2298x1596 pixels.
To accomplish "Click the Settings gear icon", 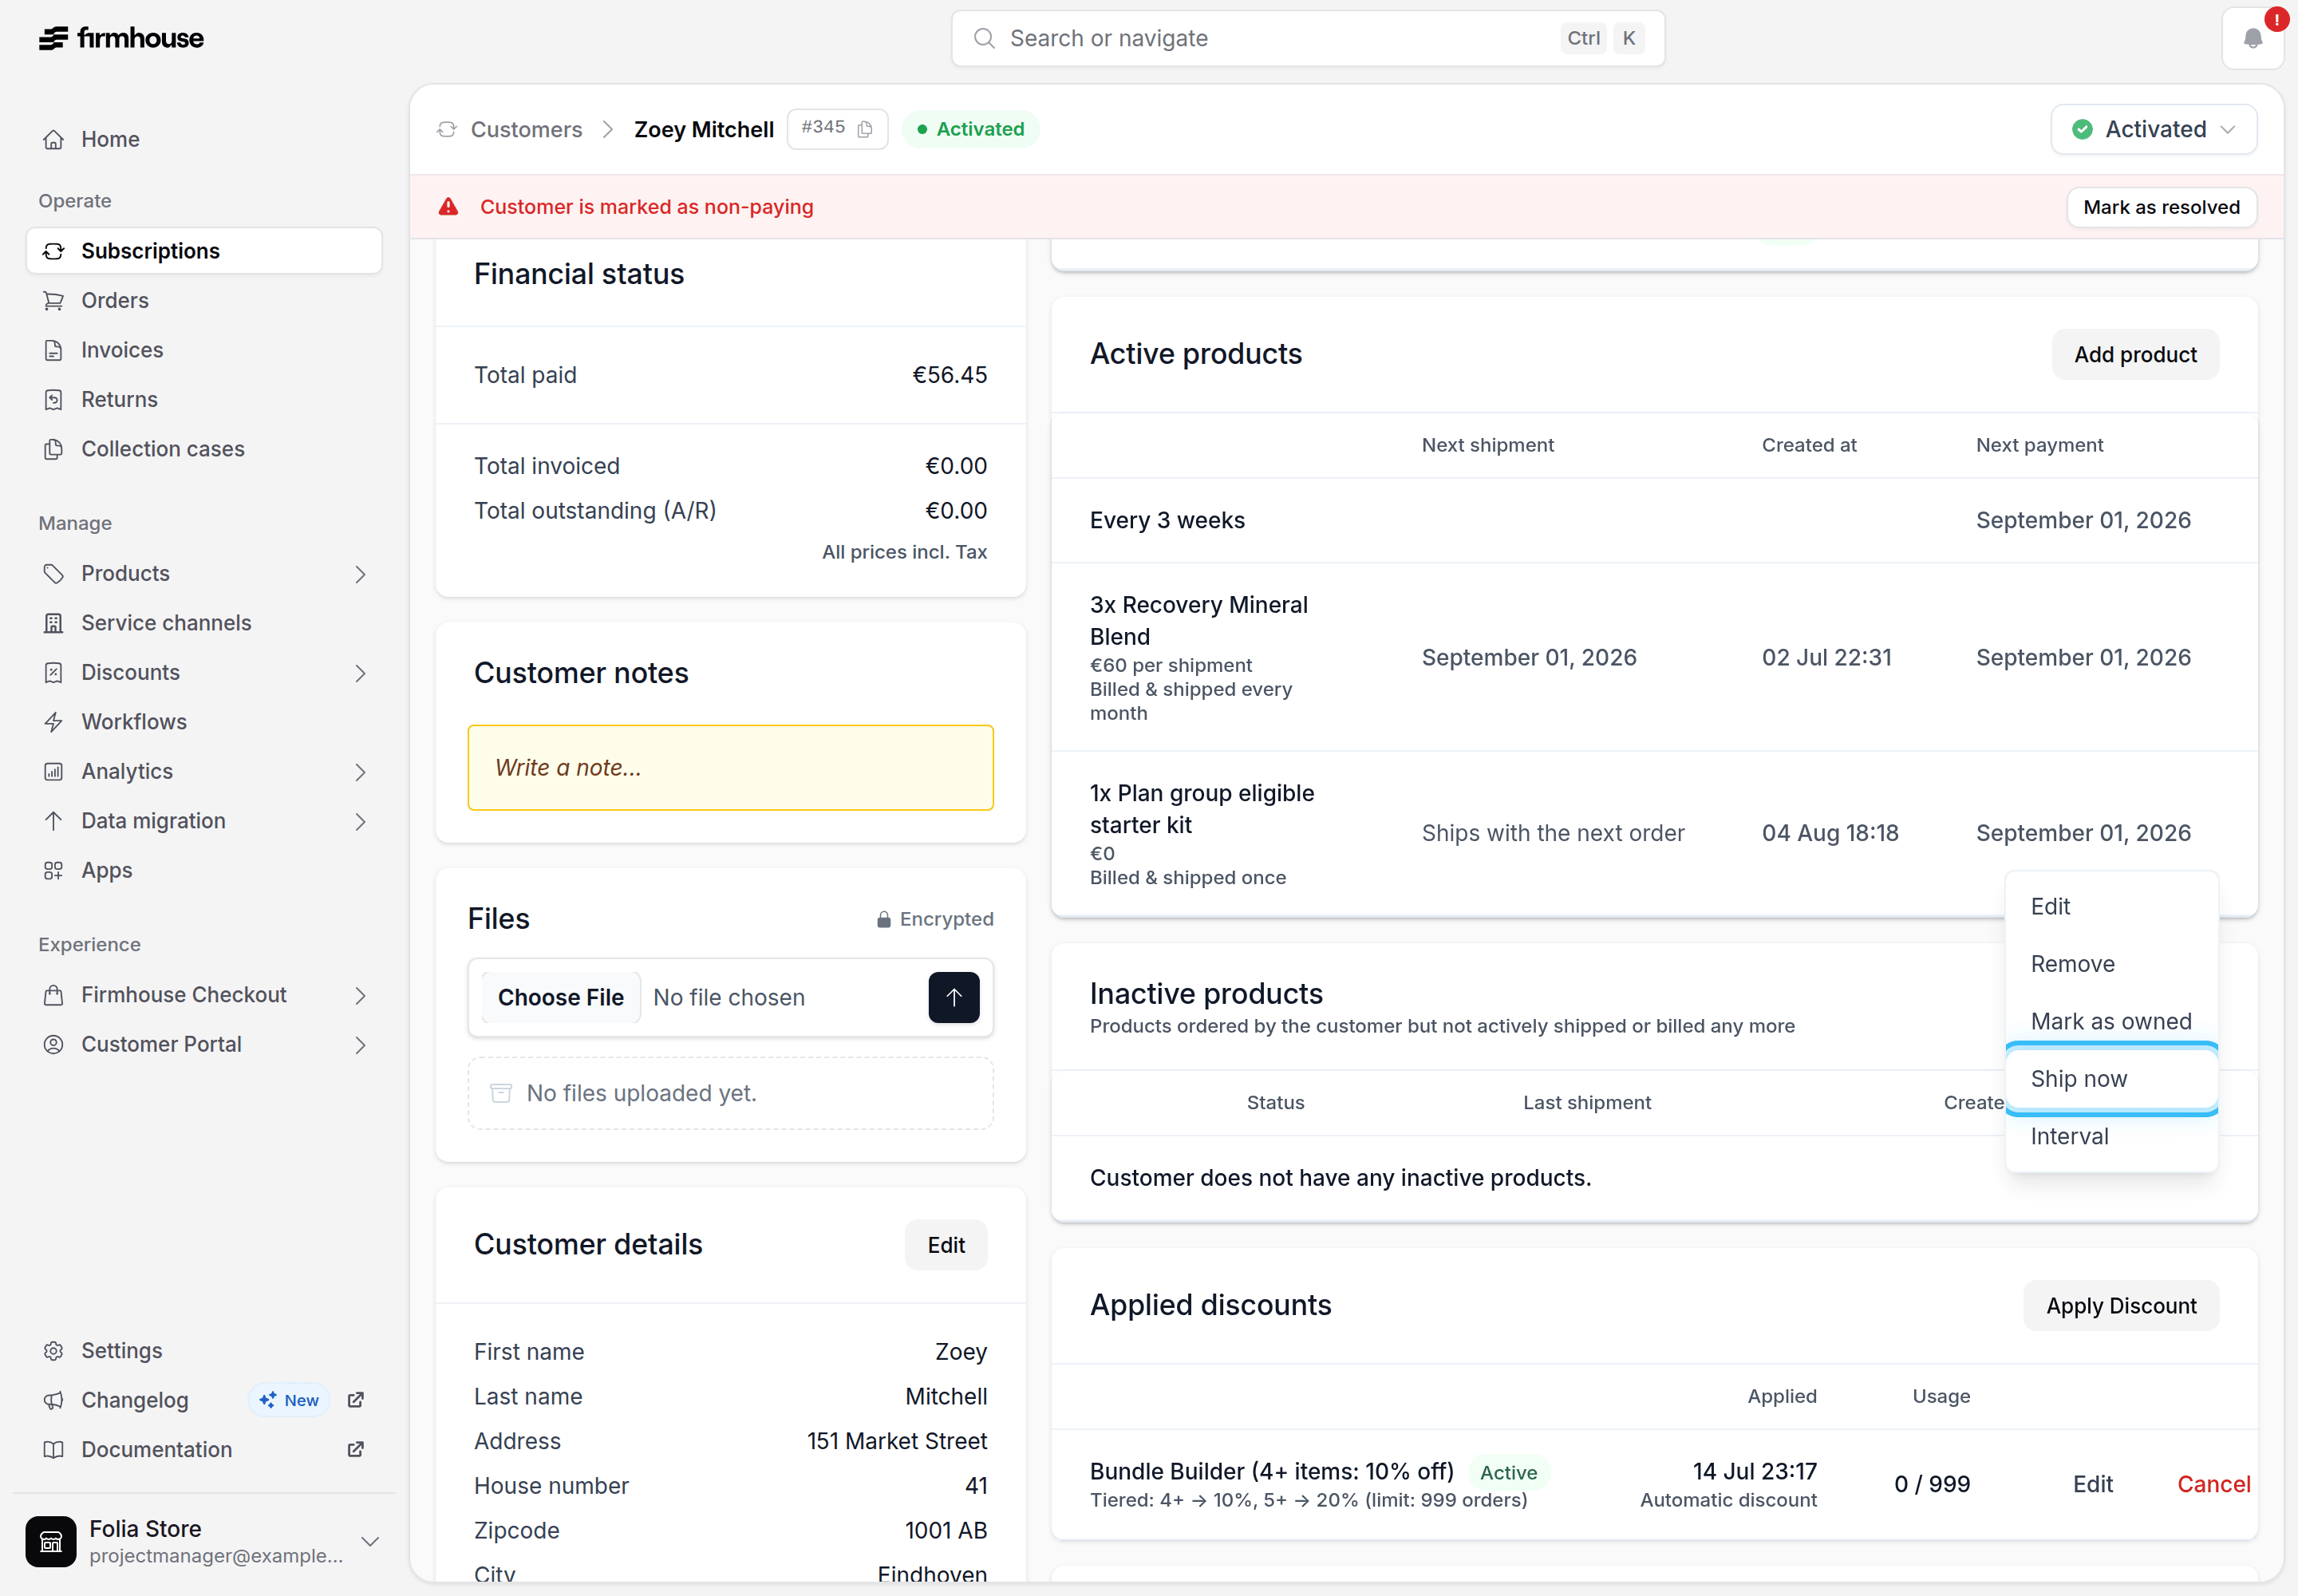I will point(54,1351).
